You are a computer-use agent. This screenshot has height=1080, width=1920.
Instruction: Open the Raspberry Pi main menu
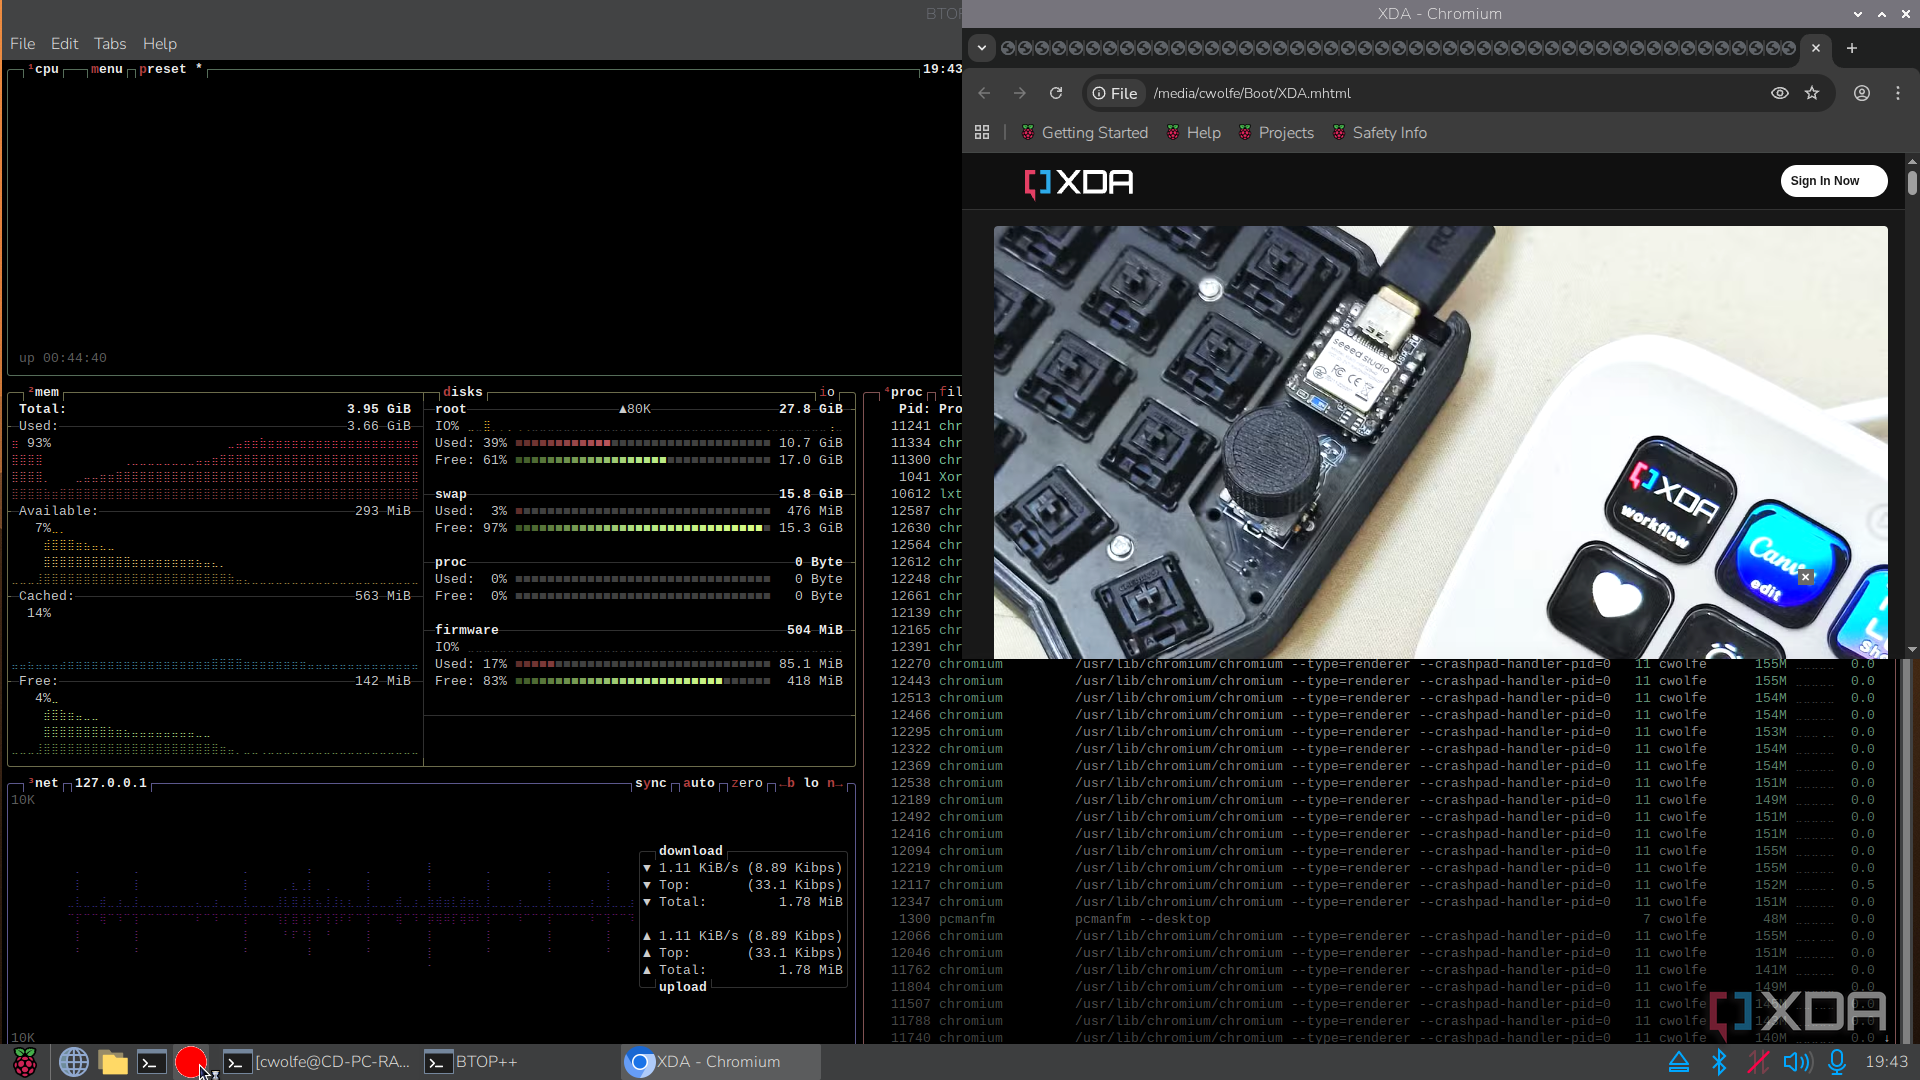[x=25, y=1062]
